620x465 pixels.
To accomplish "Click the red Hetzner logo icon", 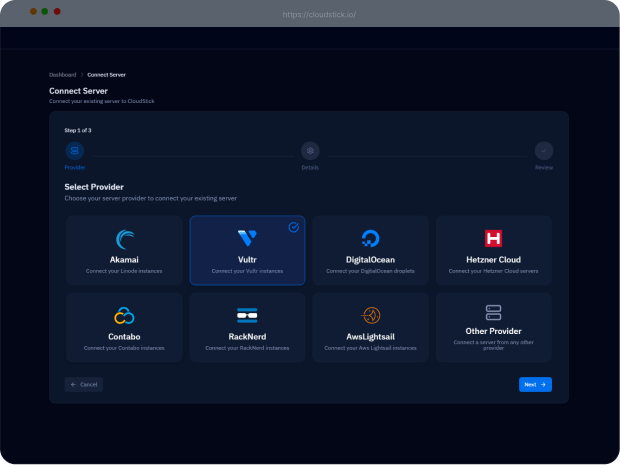I will coord(493,238).
